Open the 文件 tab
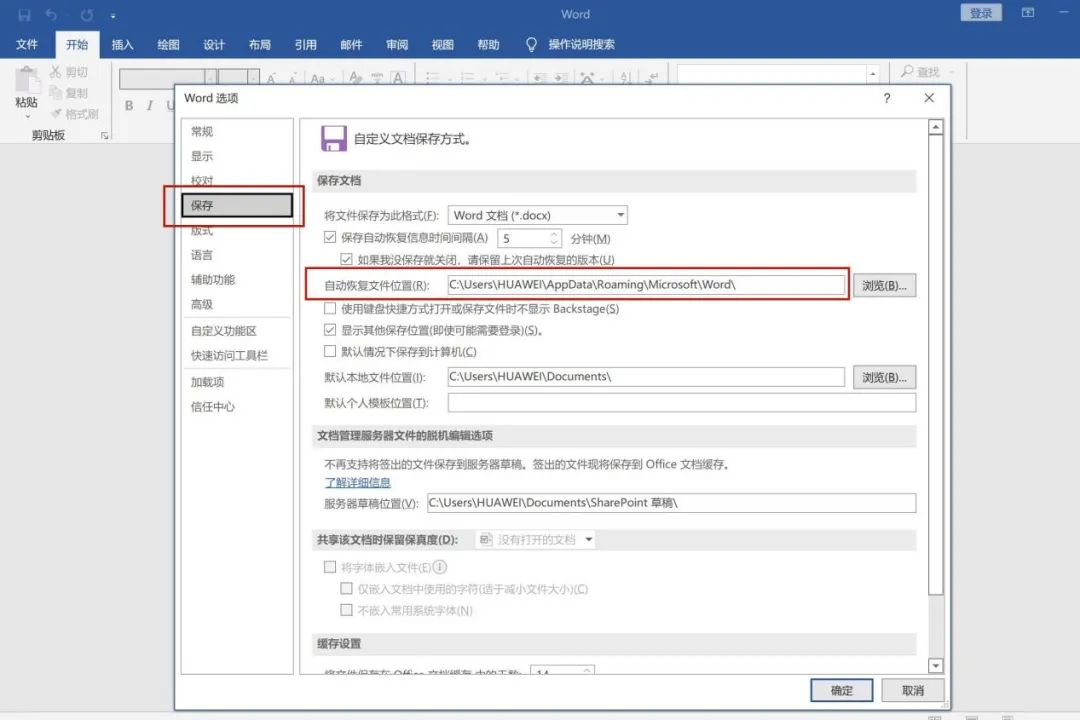 point(27,45)
